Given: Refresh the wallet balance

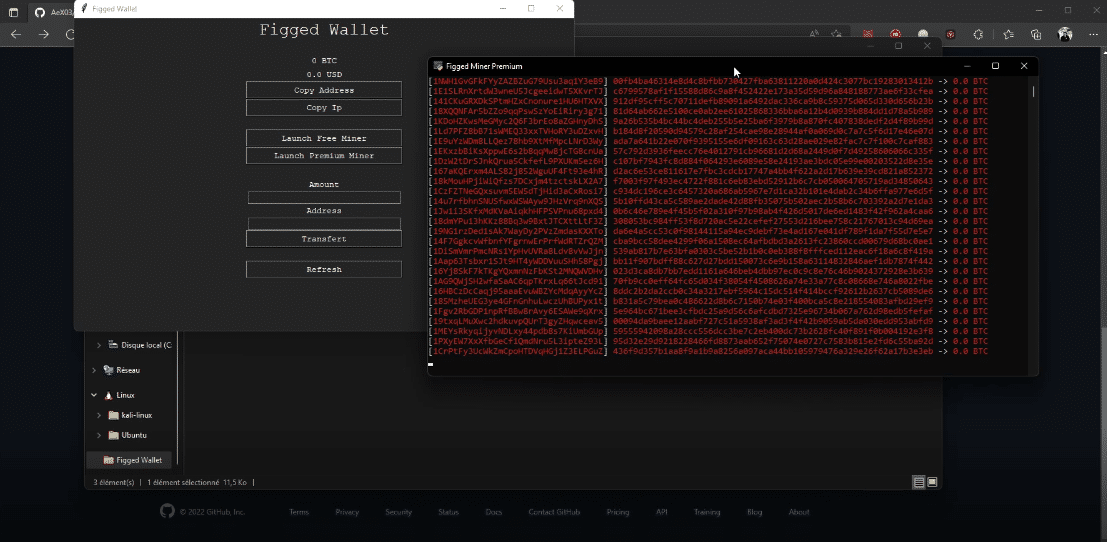Looking at the screenshot, I should point(323,270).
